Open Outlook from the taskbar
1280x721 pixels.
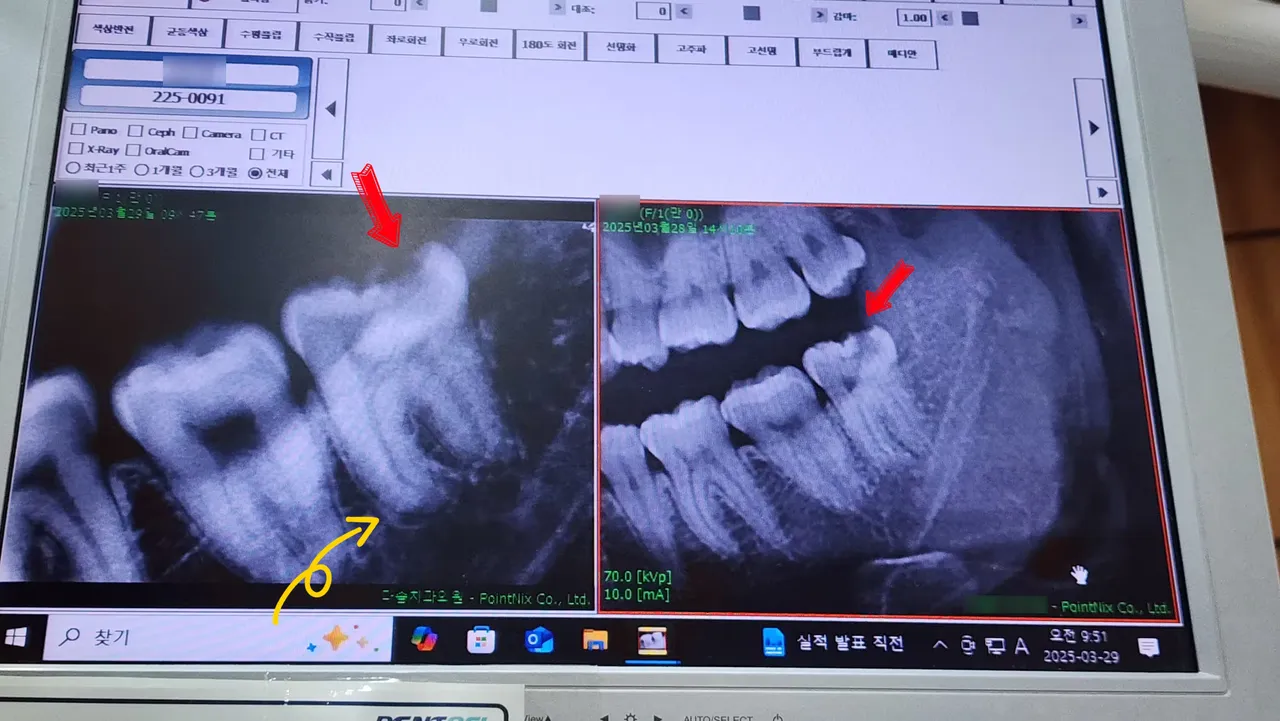pos(538,640)
